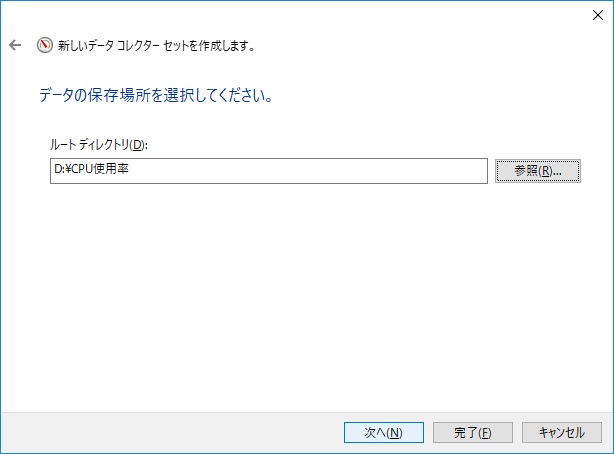Click the Performance Monitor wizard icon
The image size is (614, 454).
pos(44,45)
